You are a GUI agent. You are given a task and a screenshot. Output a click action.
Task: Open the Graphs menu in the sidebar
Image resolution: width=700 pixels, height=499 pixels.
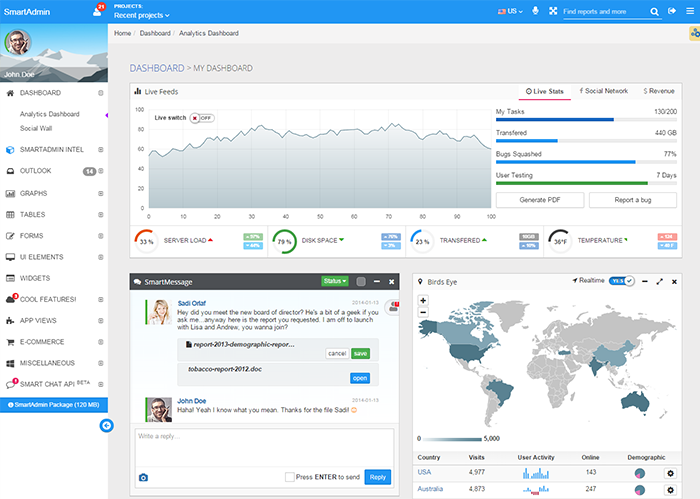[x=34, y=193]
